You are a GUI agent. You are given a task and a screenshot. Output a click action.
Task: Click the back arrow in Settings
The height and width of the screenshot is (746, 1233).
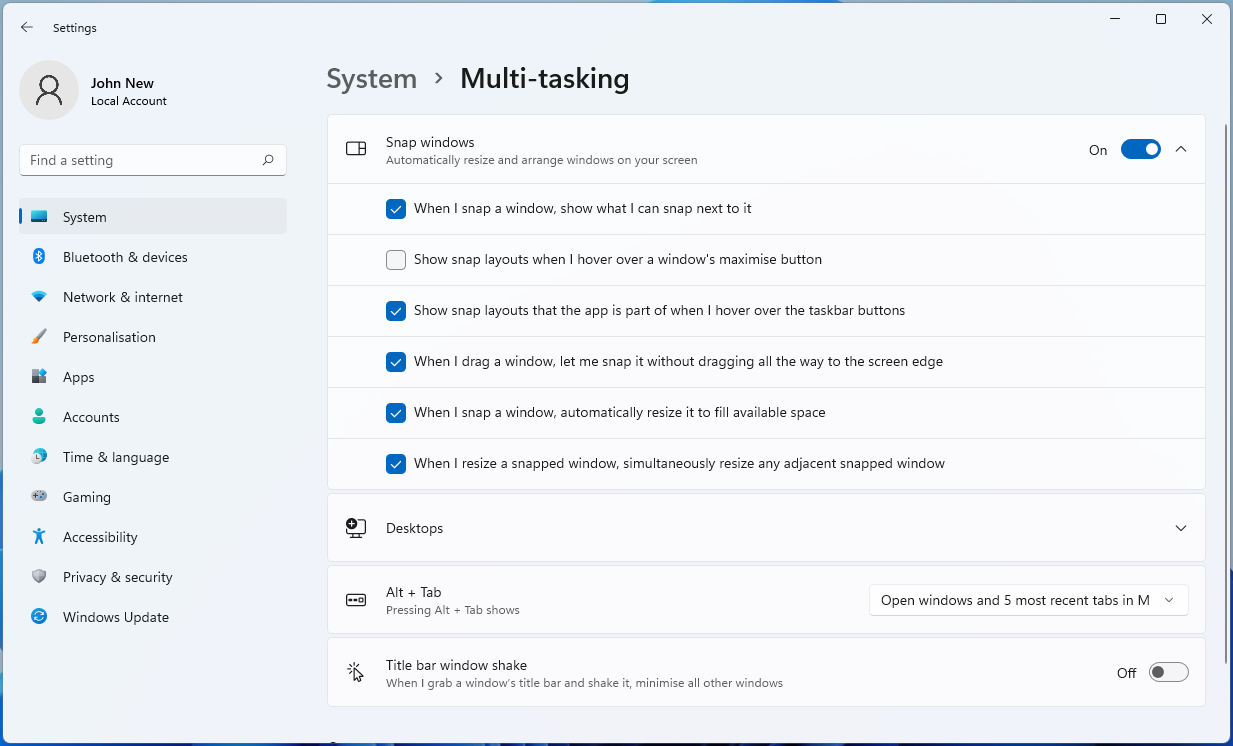[x=27, y=28]
